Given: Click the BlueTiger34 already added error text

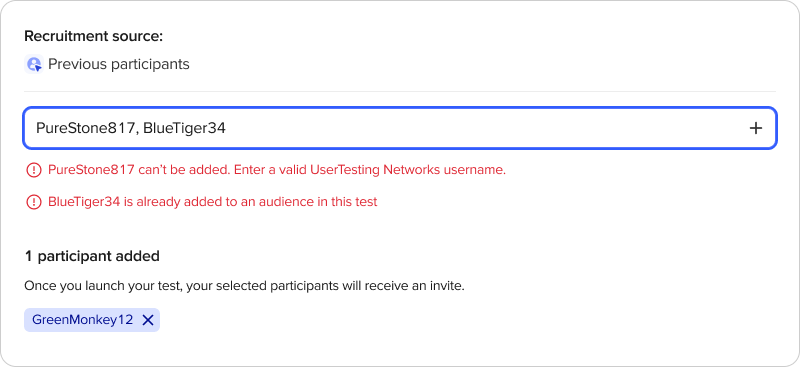Looking at the screenshot, I should pos(213,202).
